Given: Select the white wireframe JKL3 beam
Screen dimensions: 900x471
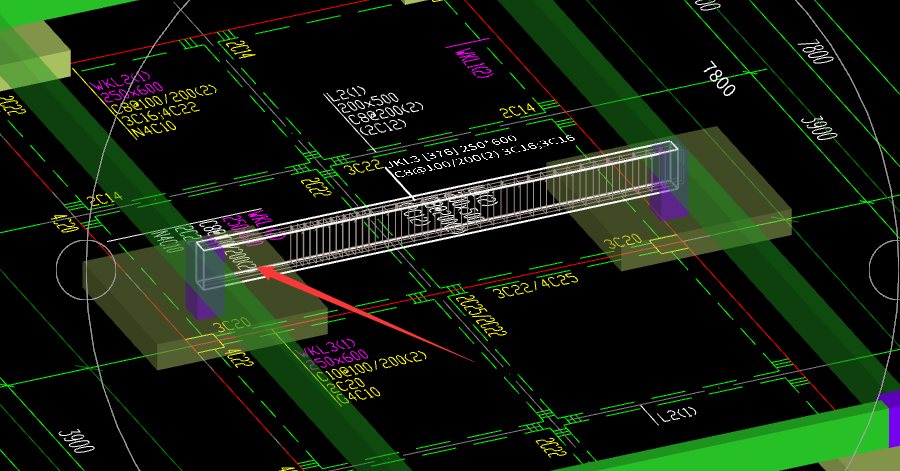Looking at the screenshot, I should [x=436, y=213].
